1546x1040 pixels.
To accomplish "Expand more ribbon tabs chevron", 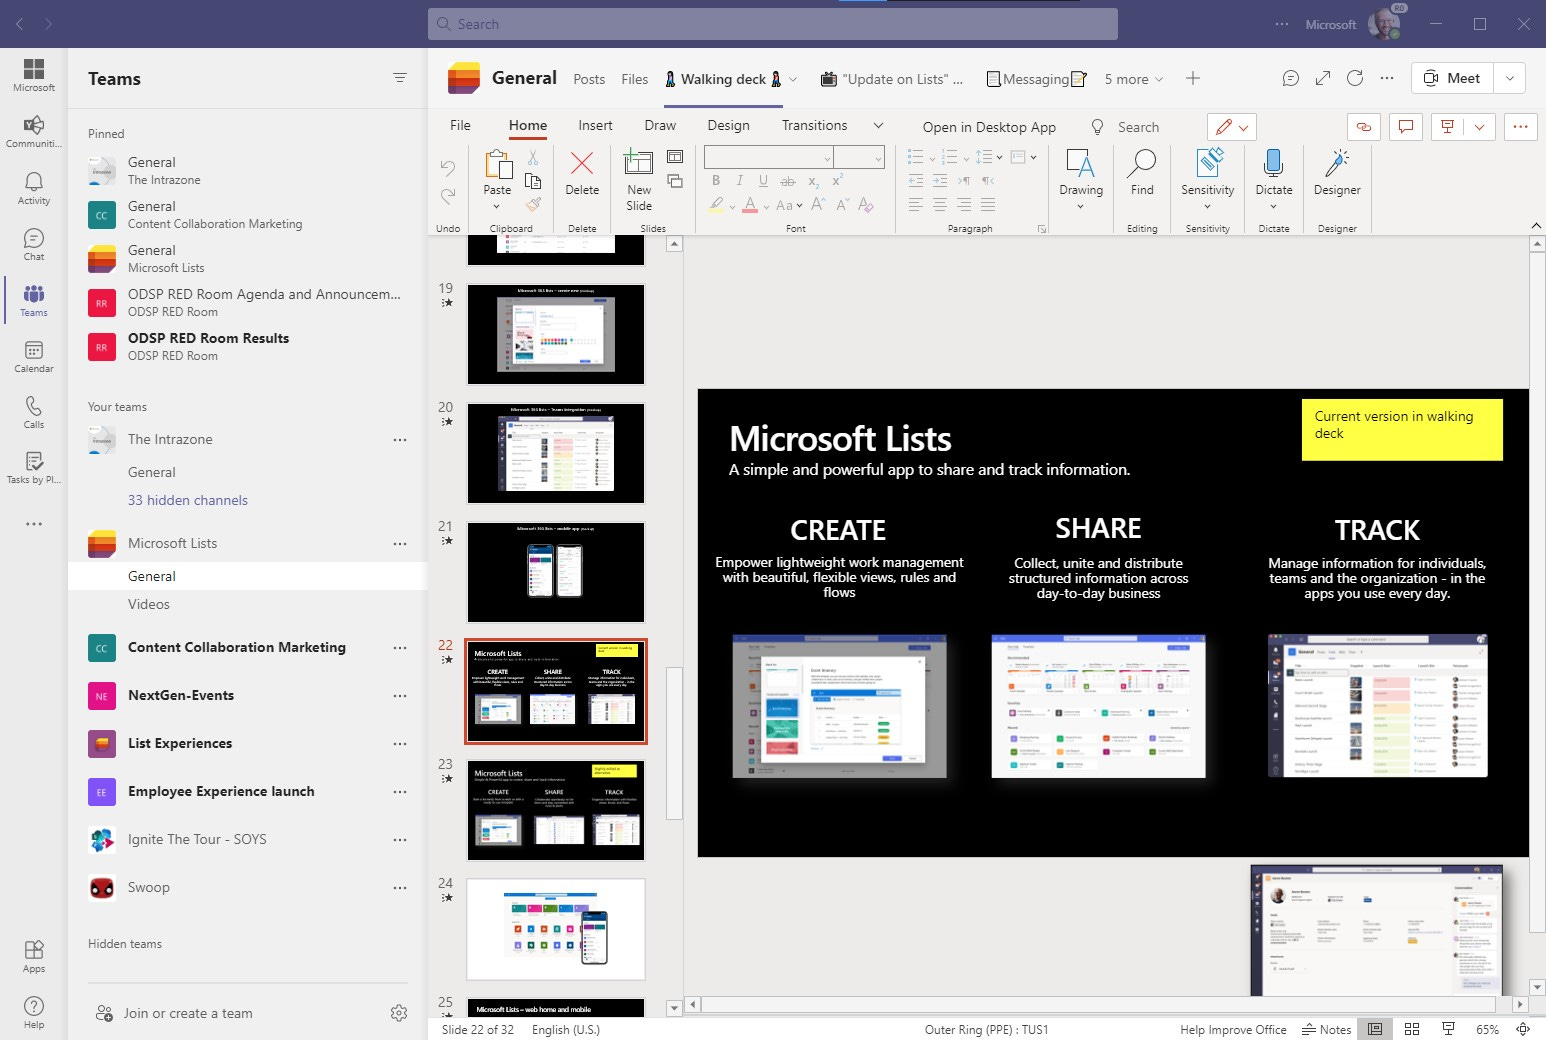I will (878, 125).
